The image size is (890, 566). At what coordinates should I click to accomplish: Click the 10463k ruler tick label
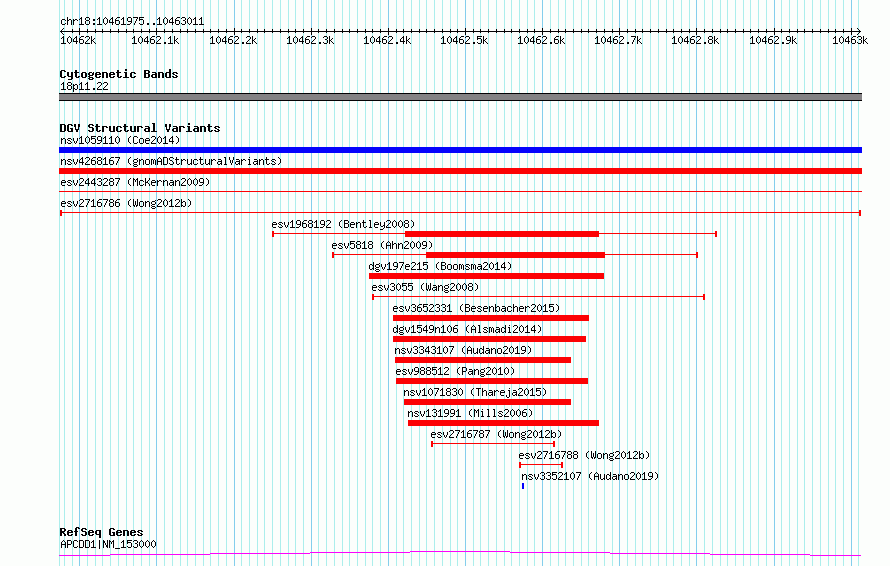click(850, 40)
